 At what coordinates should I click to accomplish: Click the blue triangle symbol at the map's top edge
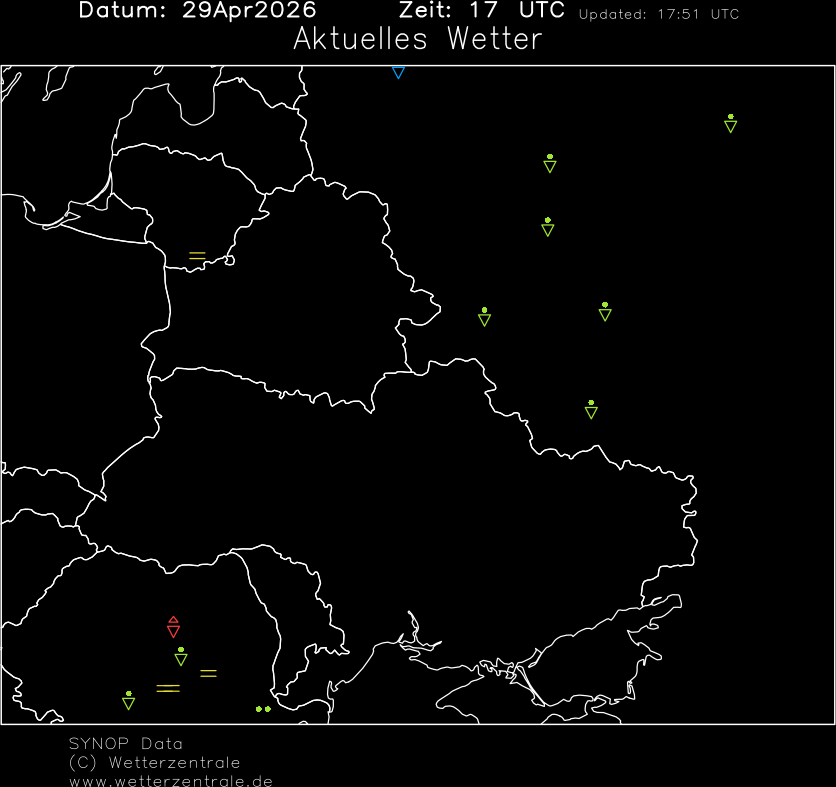(x=398, y=73)
